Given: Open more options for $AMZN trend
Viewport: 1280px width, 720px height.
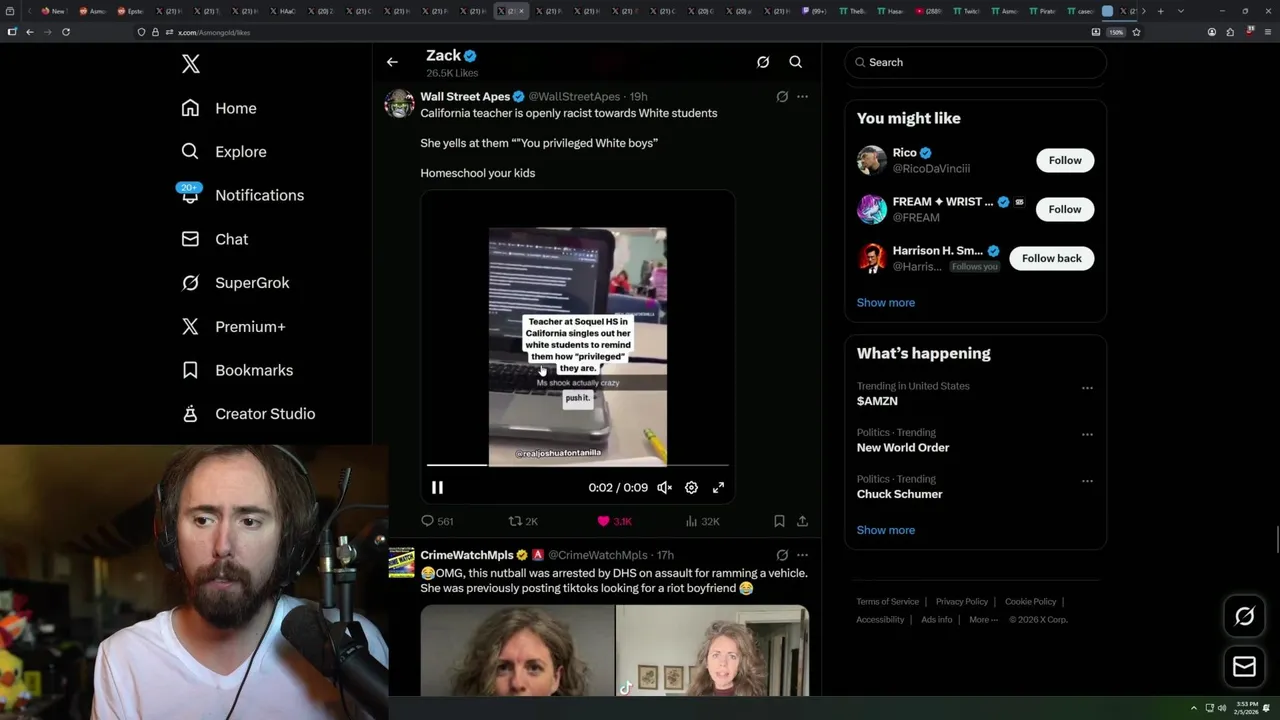Looking at the screenshot, I should click(x=1087, y=388).
